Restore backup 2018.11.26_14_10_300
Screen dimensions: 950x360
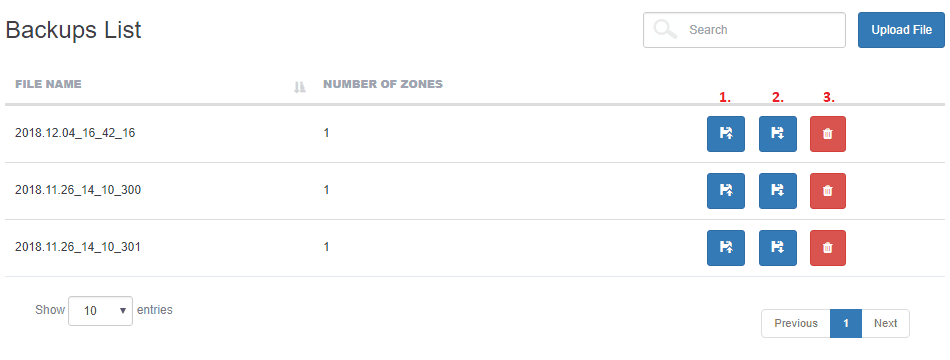coord(725,191)
